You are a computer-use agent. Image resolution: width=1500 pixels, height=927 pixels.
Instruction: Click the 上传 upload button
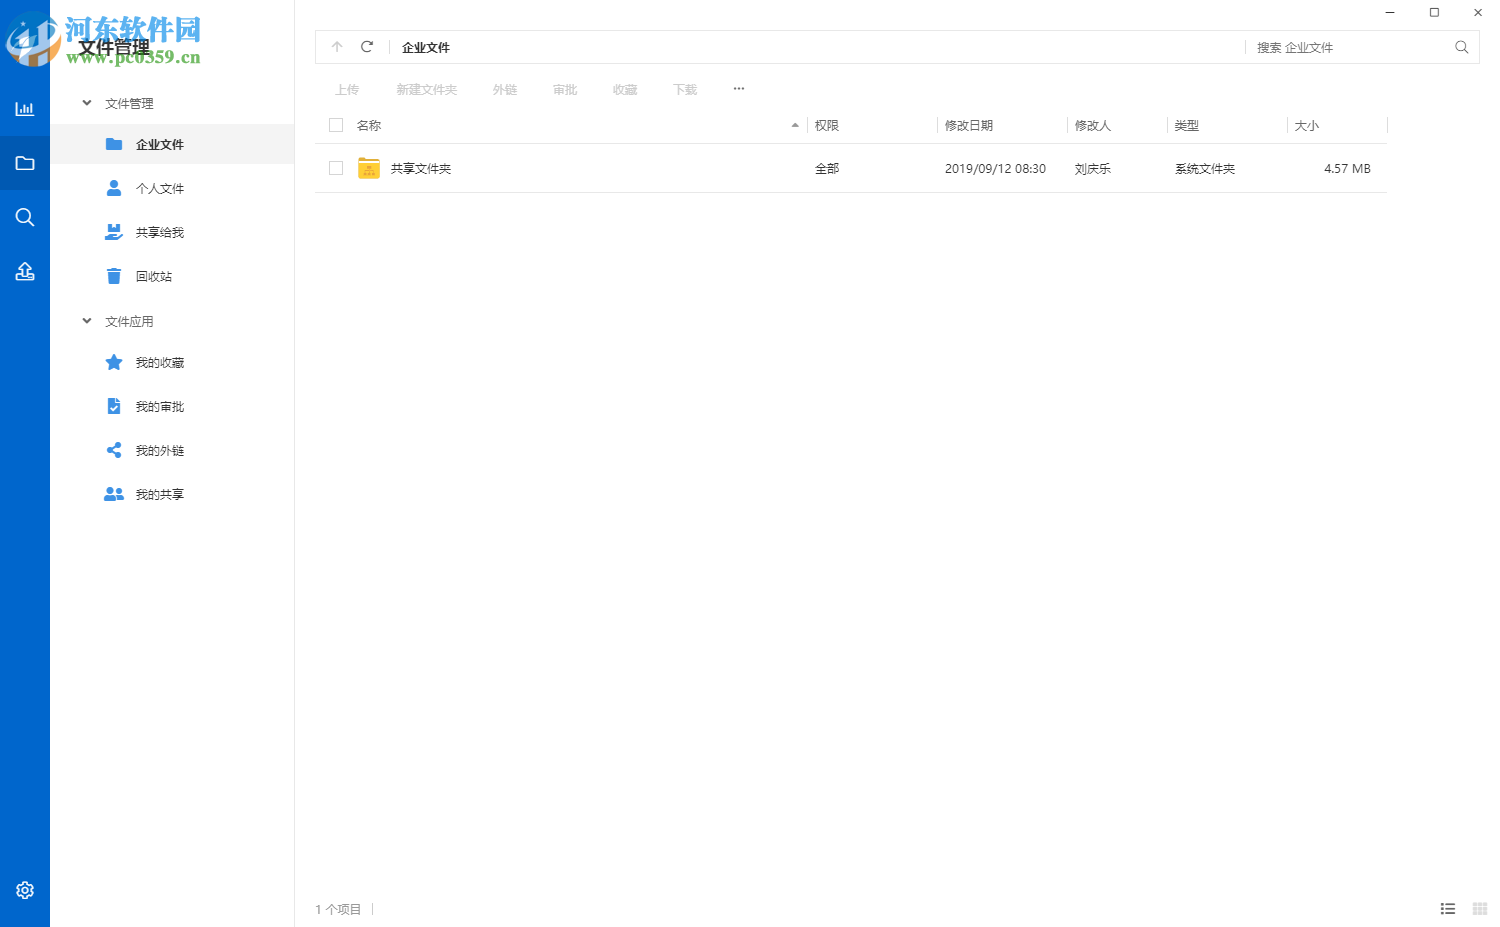(347, 89)
